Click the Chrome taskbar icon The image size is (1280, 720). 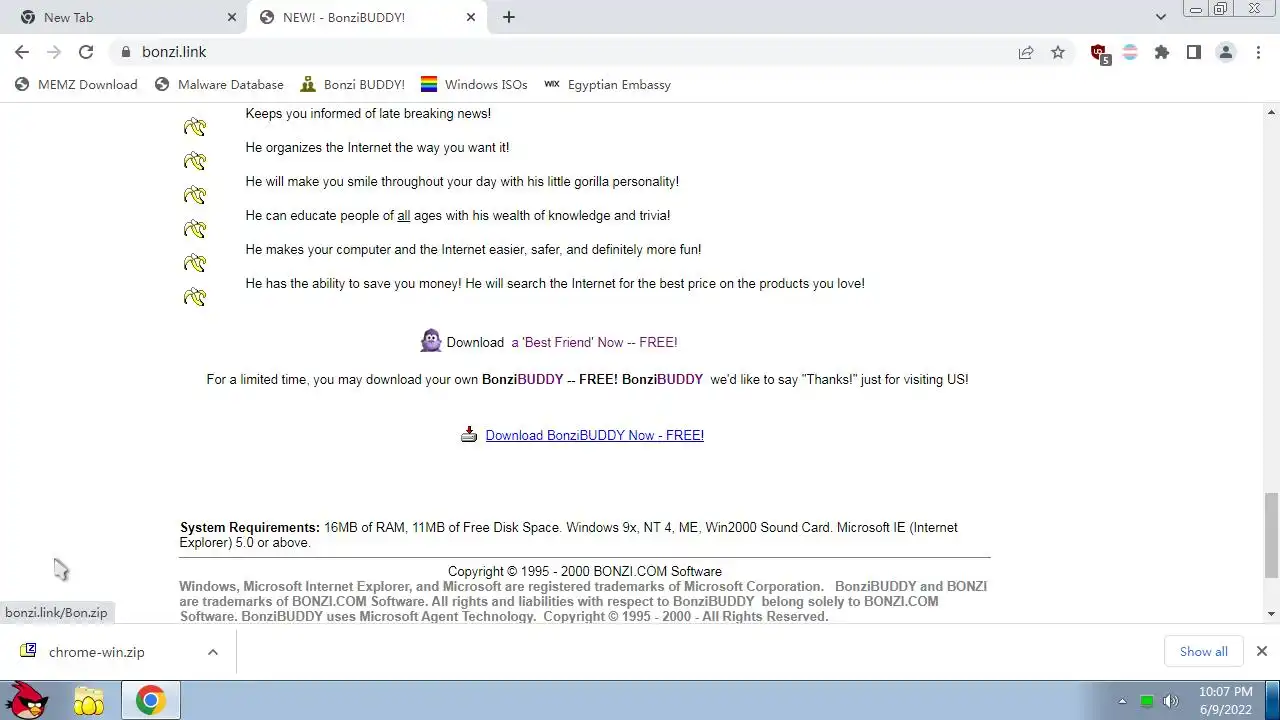(x=151, y=701)
